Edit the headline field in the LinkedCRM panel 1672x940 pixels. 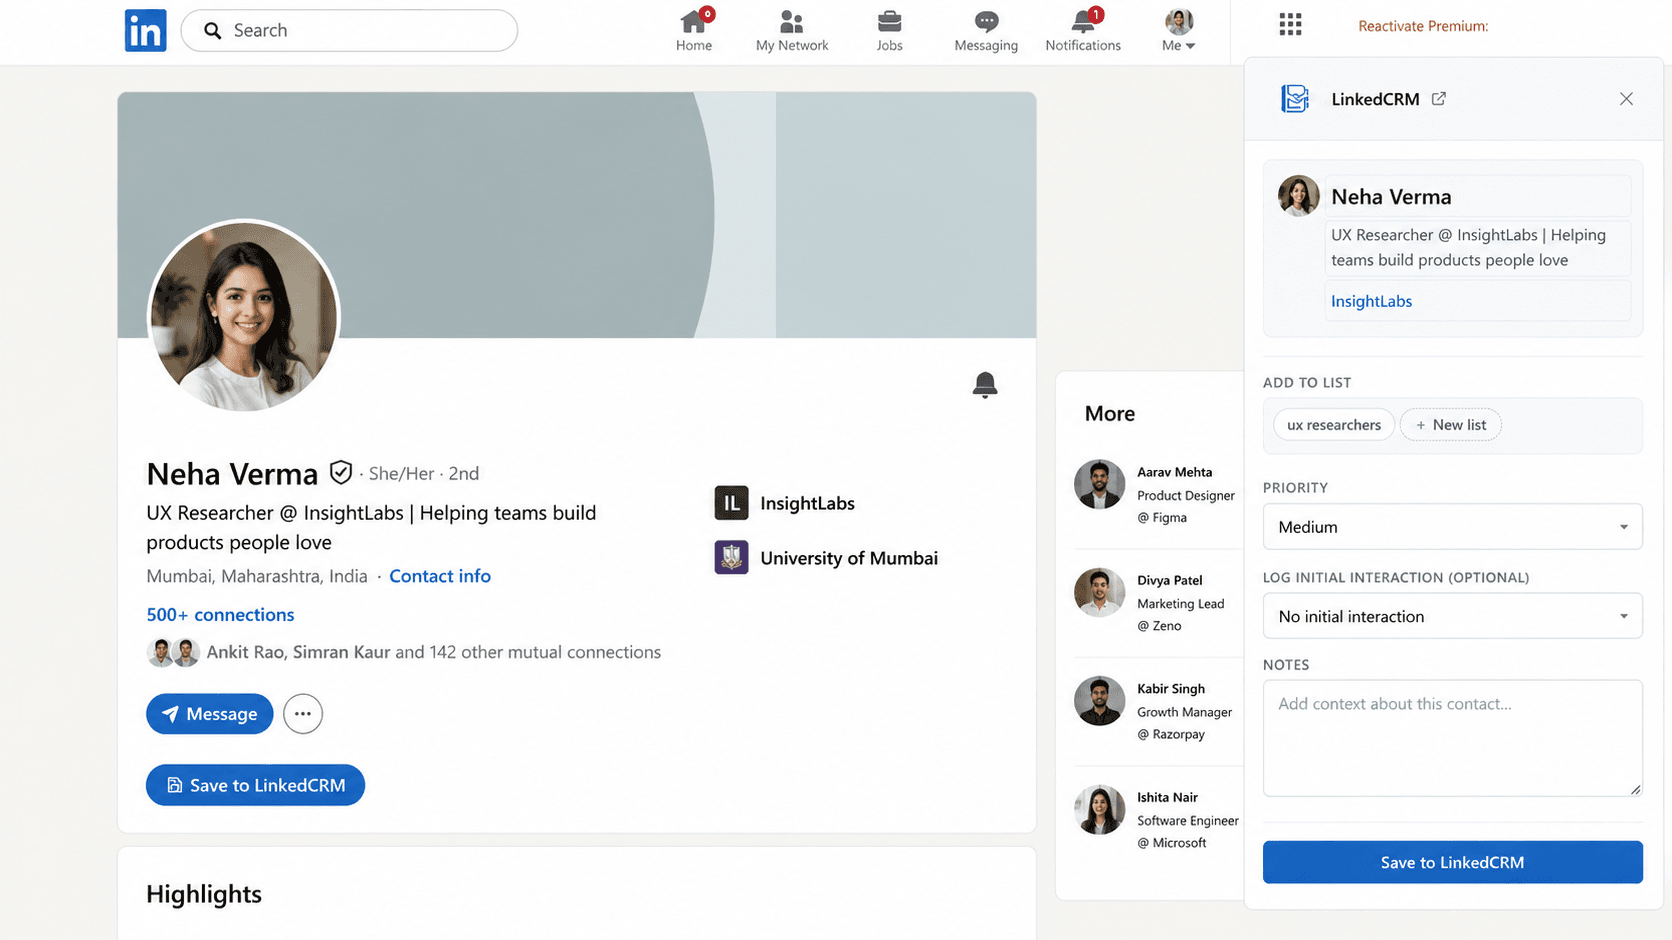pos(1478,248)
